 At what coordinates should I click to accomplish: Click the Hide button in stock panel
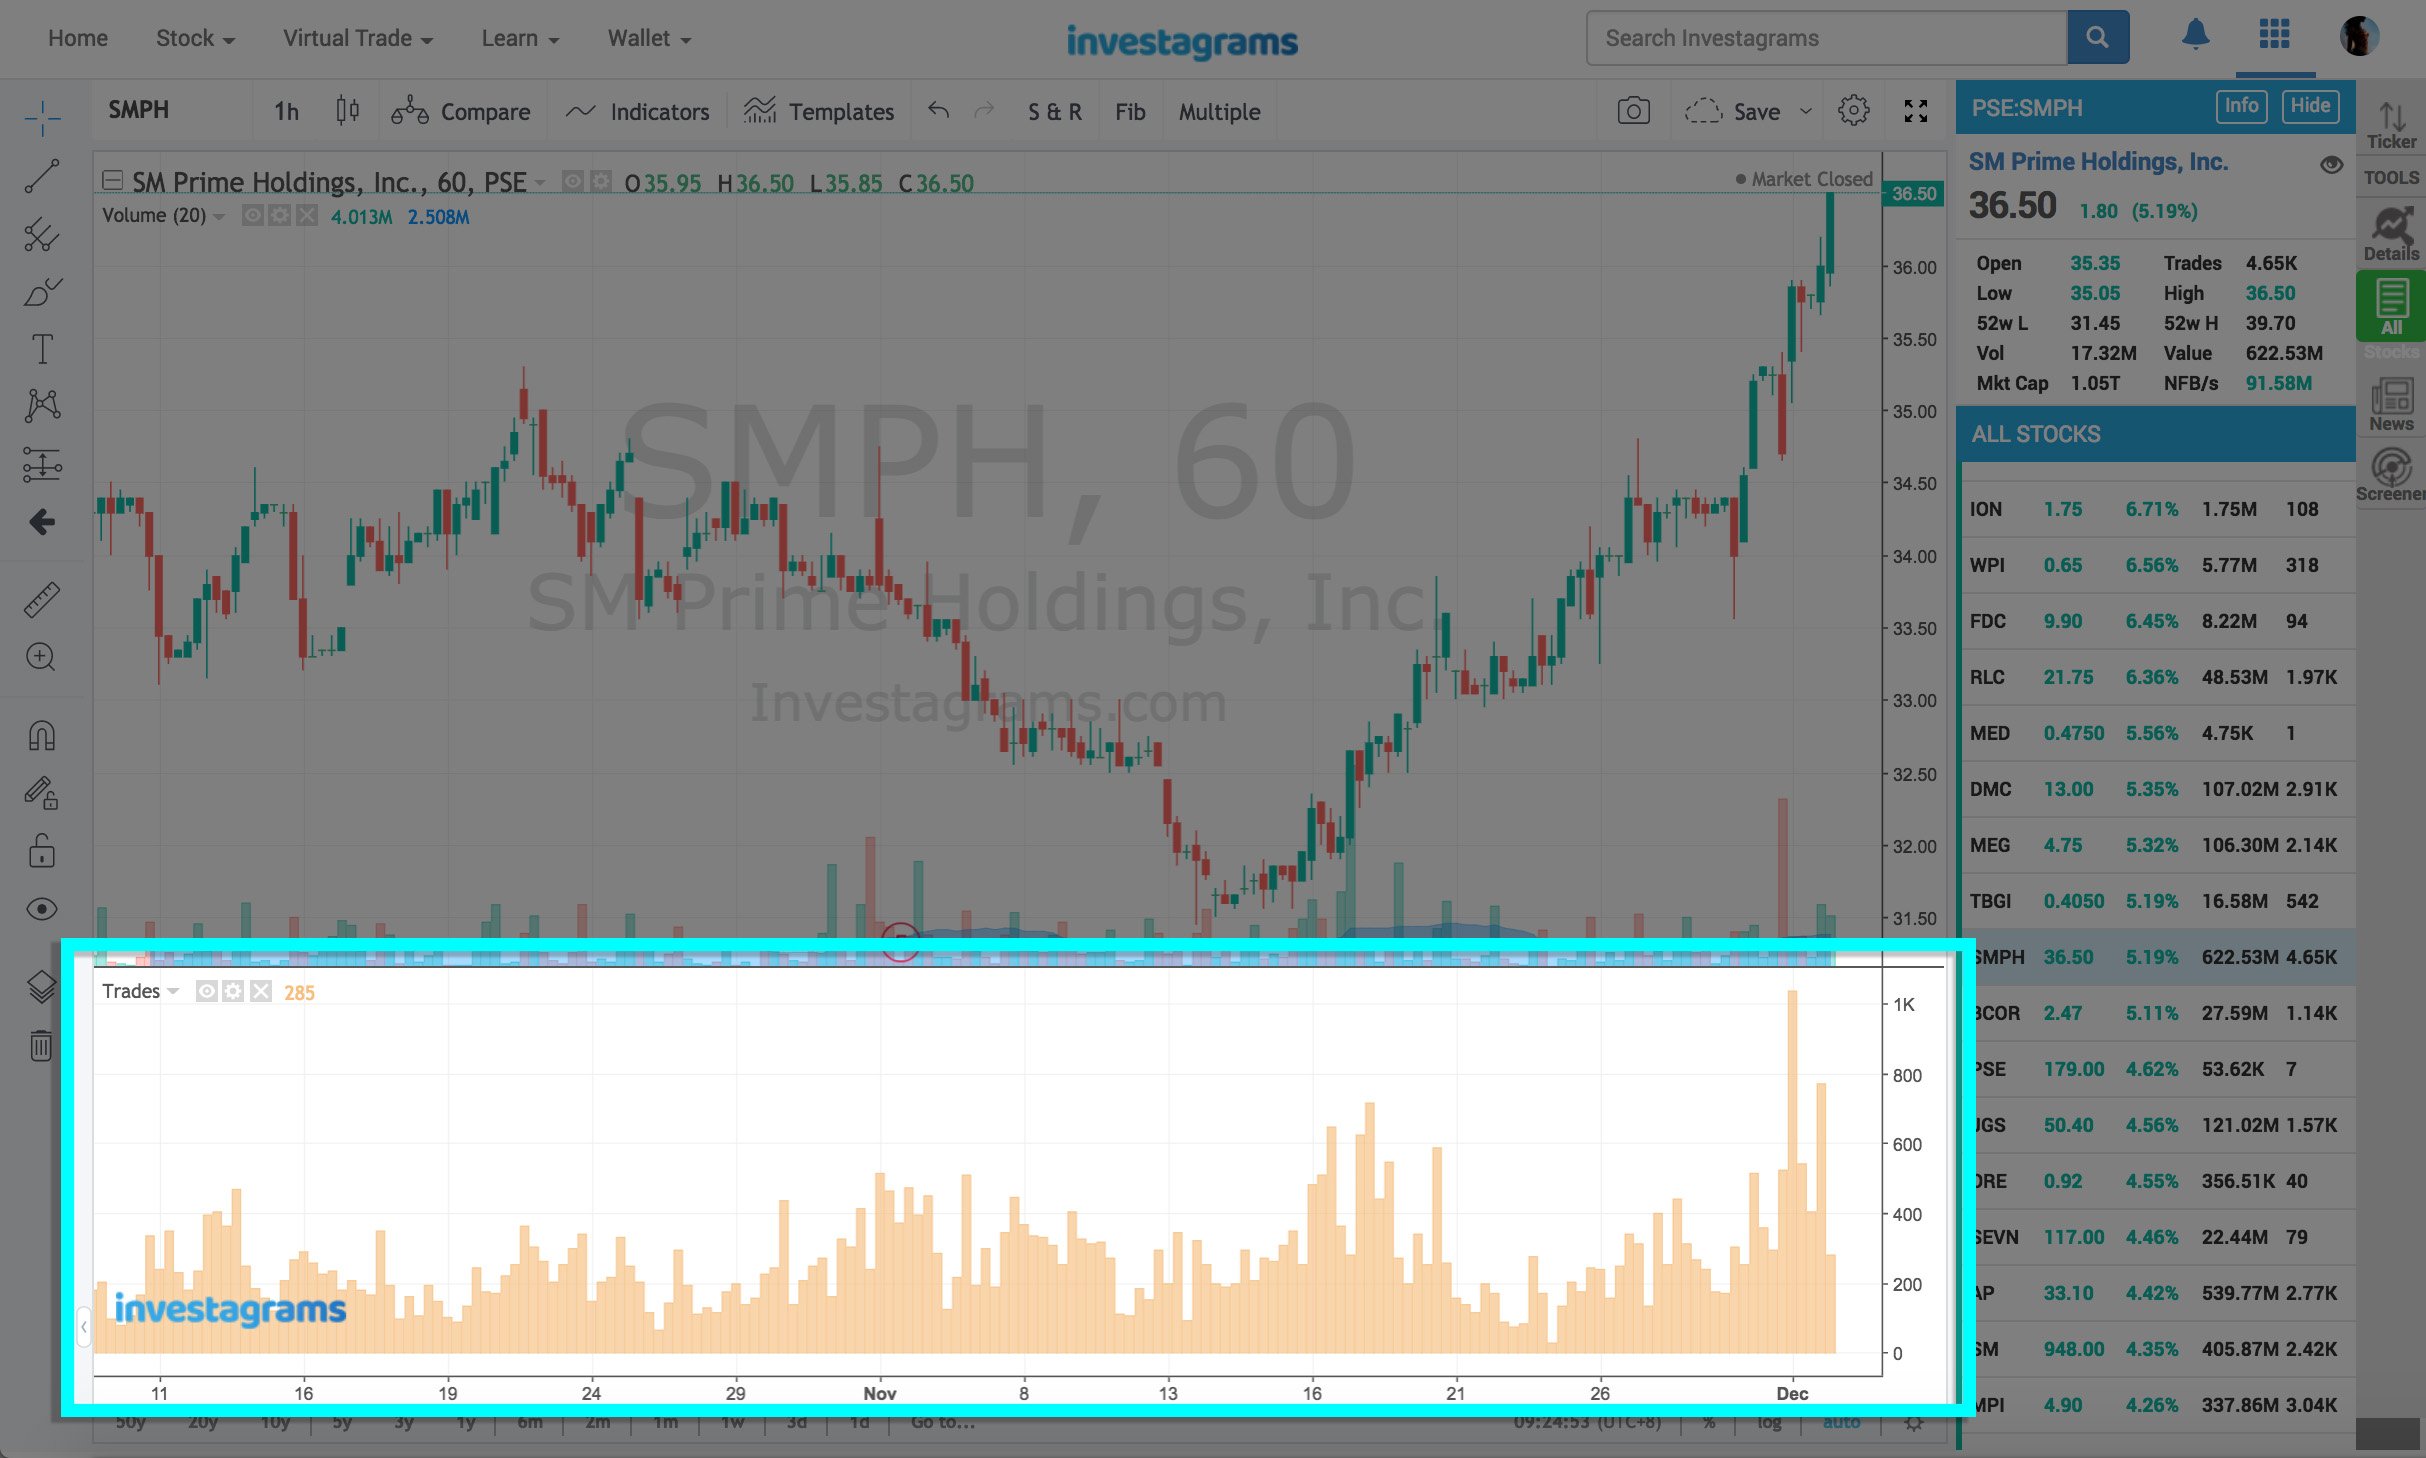click(x=2309, y=106)
